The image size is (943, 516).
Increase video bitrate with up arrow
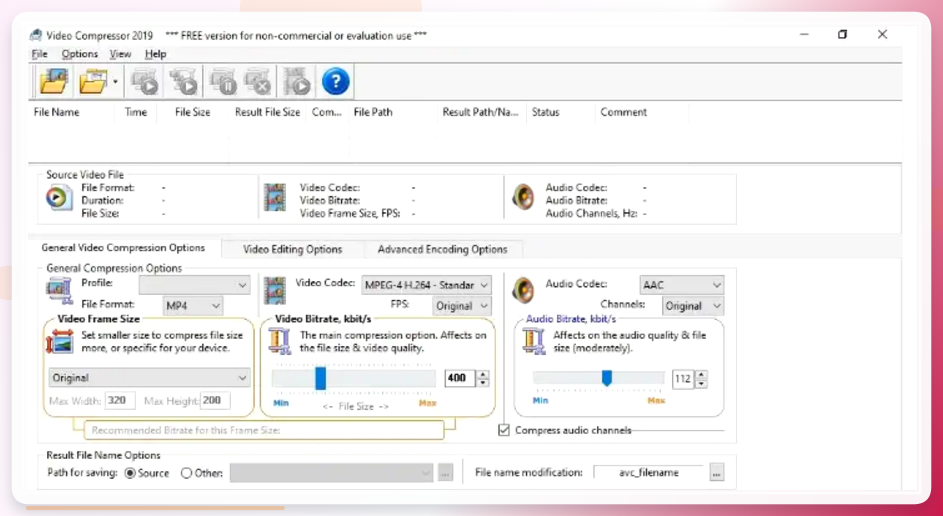point(483,374)
